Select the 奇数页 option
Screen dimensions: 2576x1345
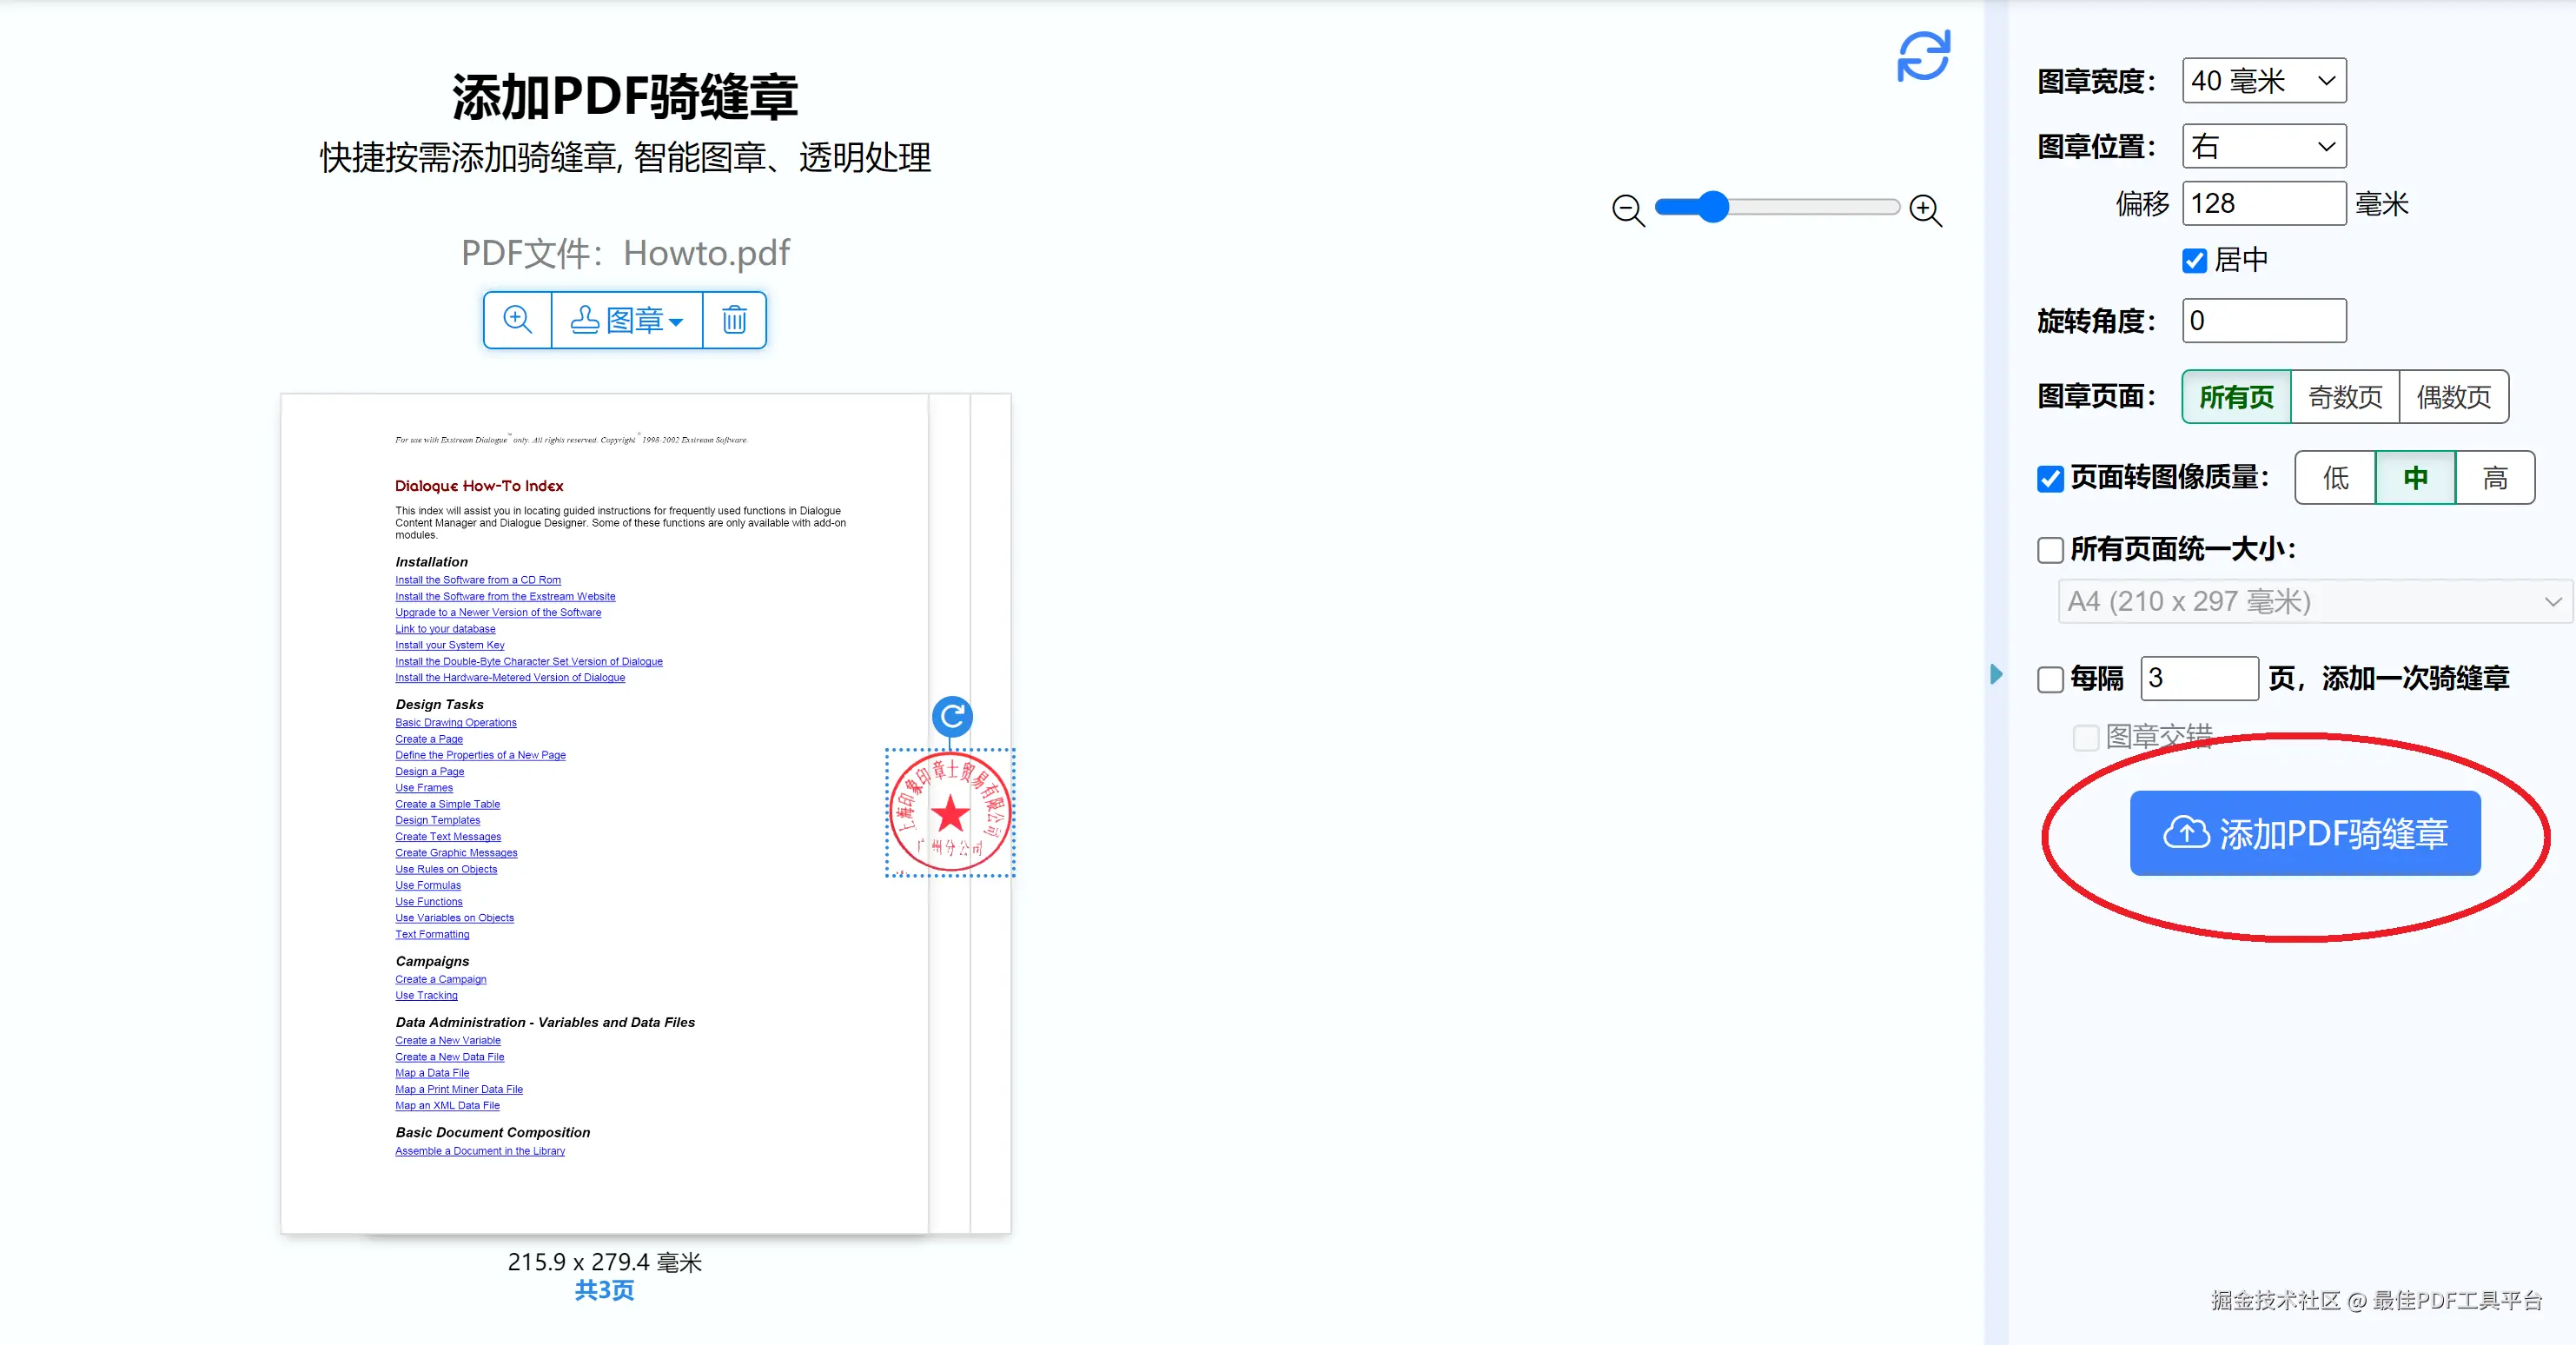(x=2344, y=397)
